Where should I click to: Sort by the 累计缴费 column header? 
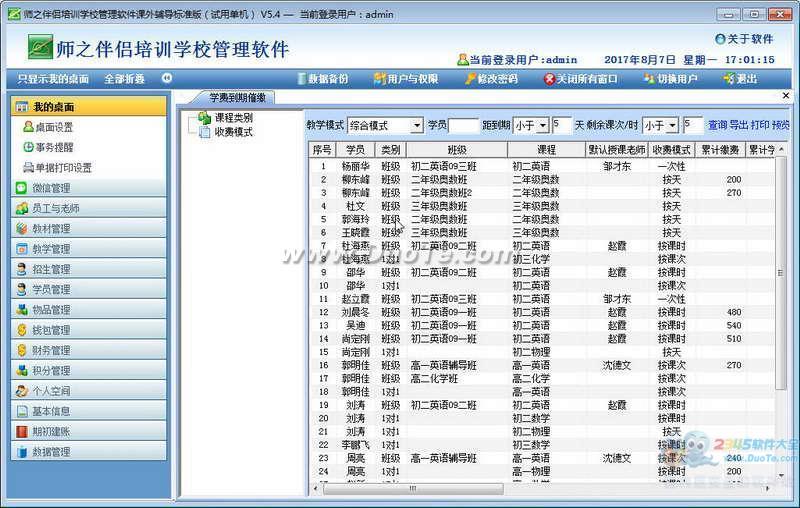click(720, 150)
